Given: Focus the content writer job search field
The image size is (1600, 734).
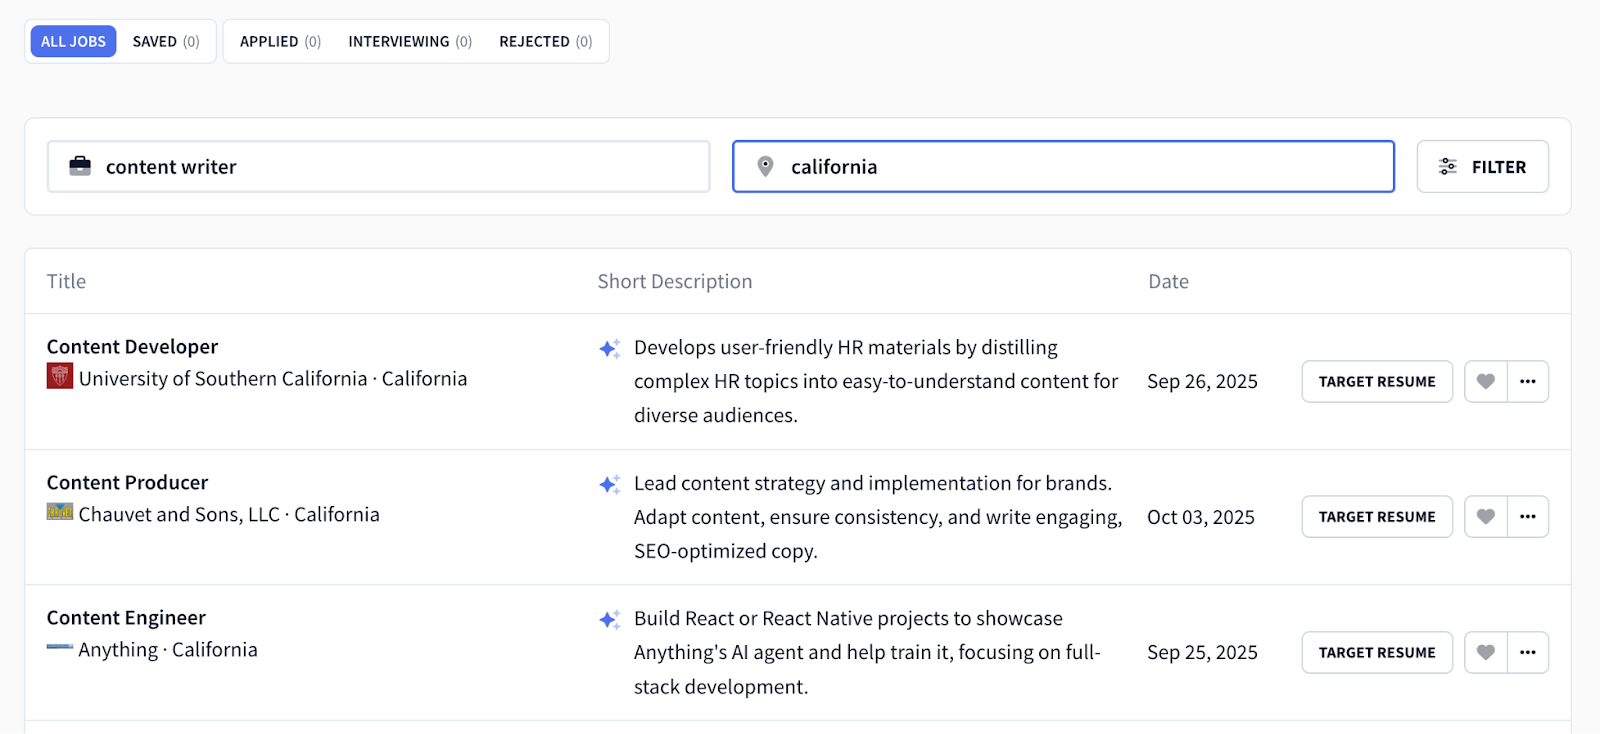Looking at the screenshot, I should [x=378, y=166].
